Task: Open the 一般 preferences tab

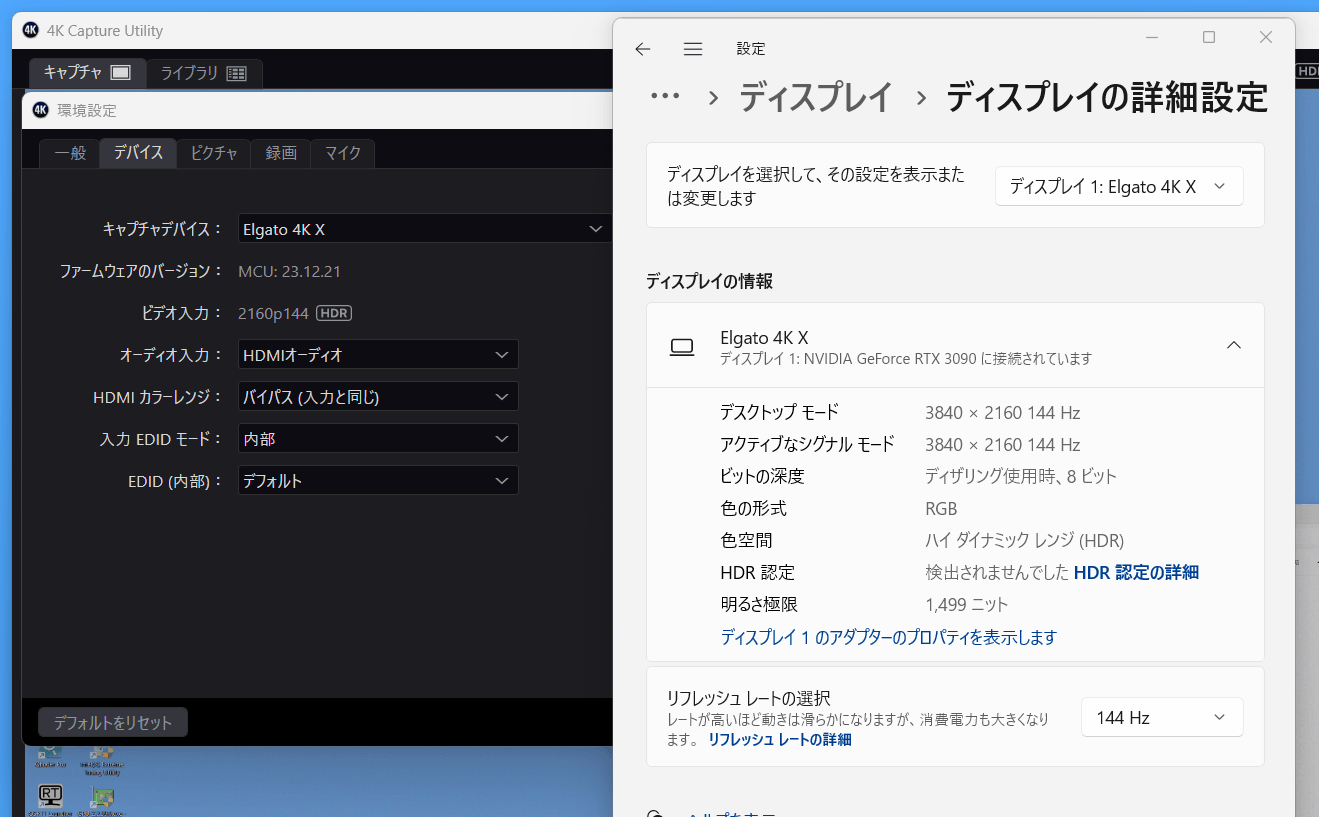Action: pos(70,153)
